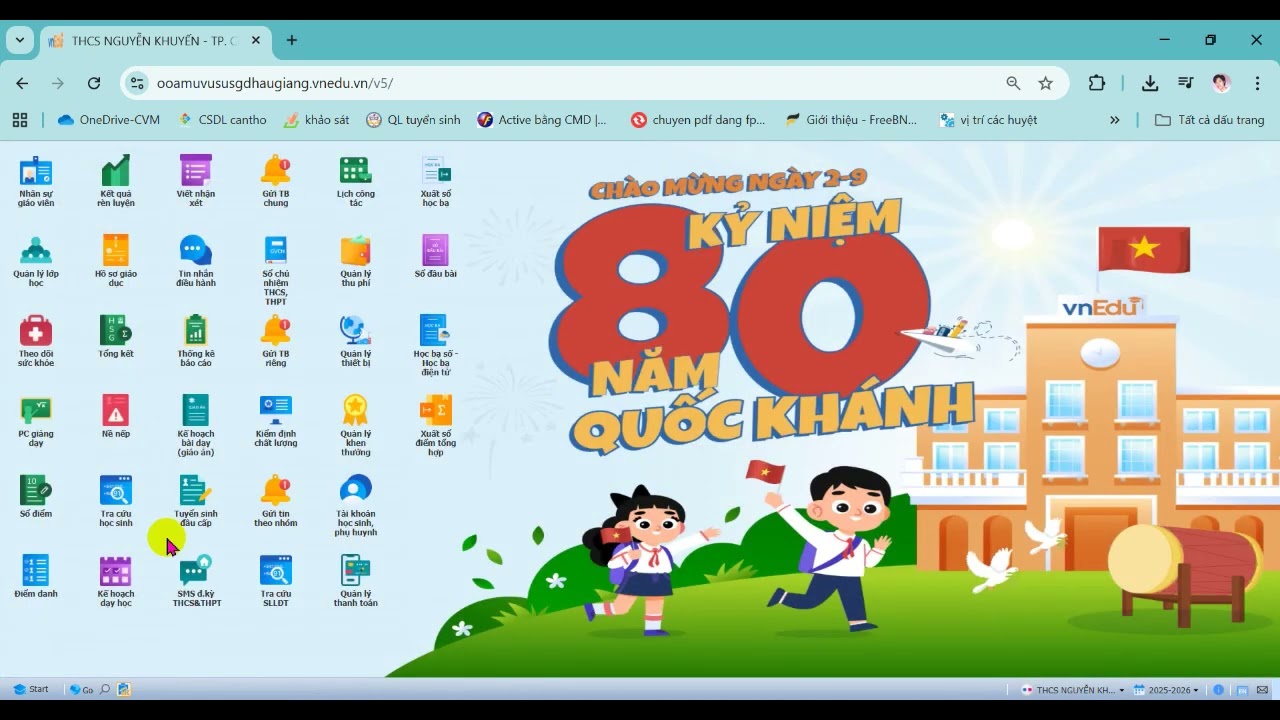Click the zoom magnifier in address bar

(x=1013, y=83)
